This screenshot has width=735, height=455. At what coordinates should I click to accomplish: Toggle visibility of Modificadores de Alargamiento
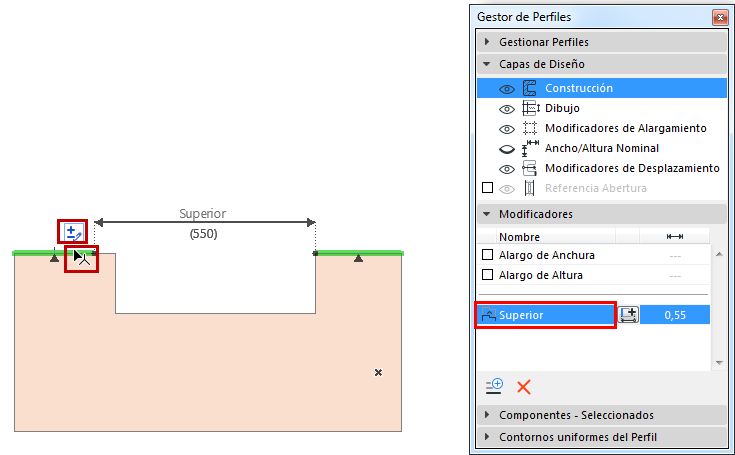tap(507, 129)
